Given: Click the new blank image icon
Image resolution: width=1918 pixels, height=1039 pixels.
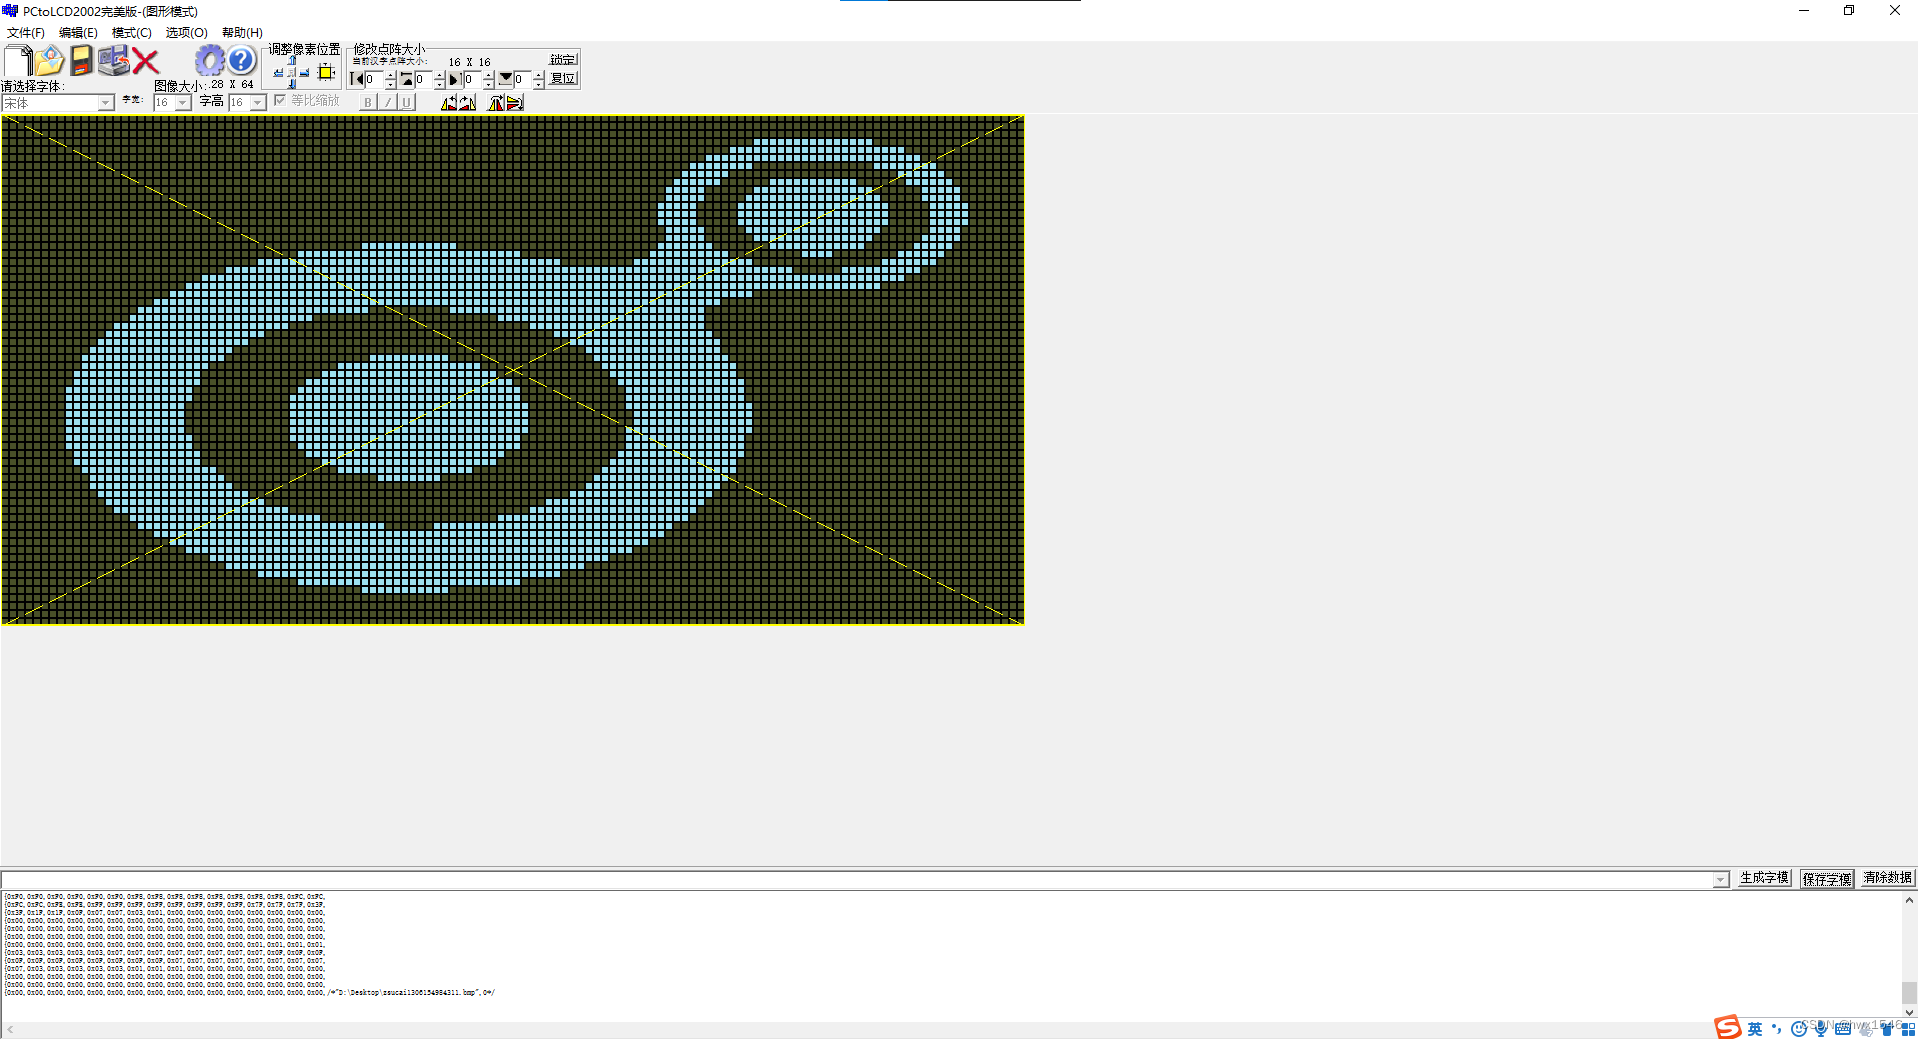Looking at the screenshot, I should 19,61.
